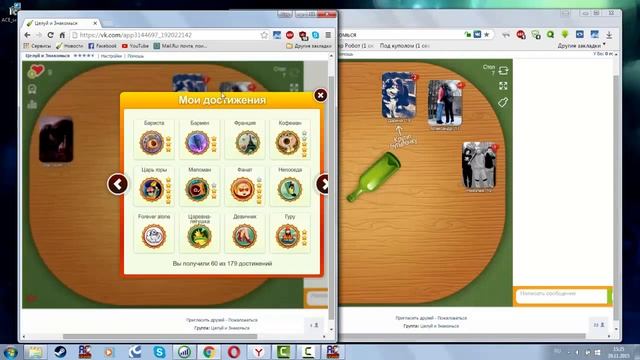Viewport: 640px width, 360px height.
Task: Change table icon in right window
Action: point(503,71)
